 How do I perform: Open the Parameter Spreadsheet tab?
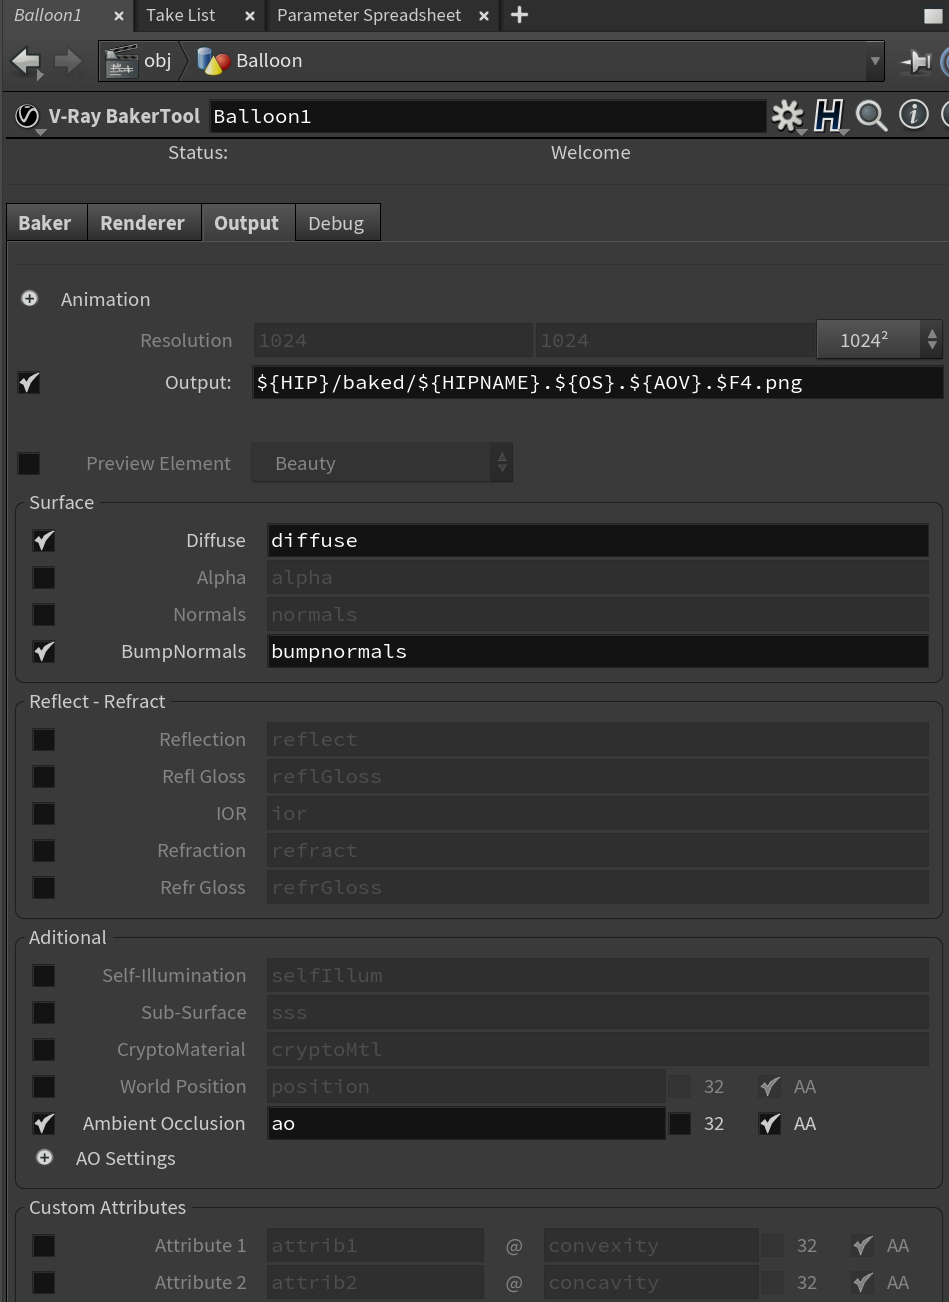pyautogui.click(x=369, y=15)
